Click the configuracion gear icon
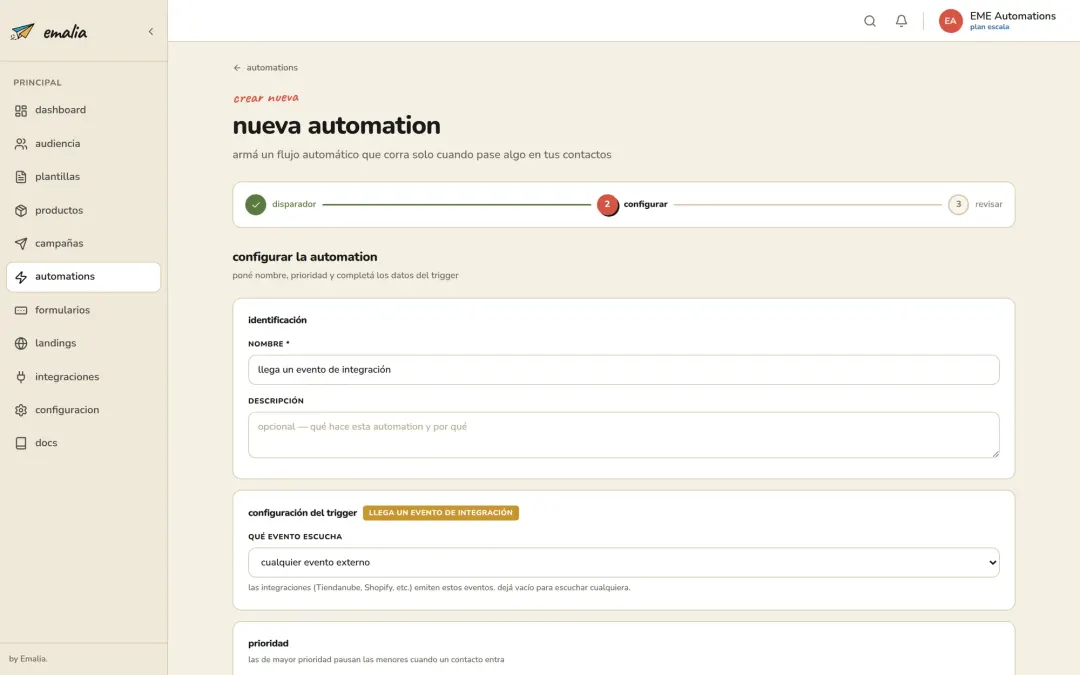Viewport: 1080px width, 675px height. coord(21,410)
